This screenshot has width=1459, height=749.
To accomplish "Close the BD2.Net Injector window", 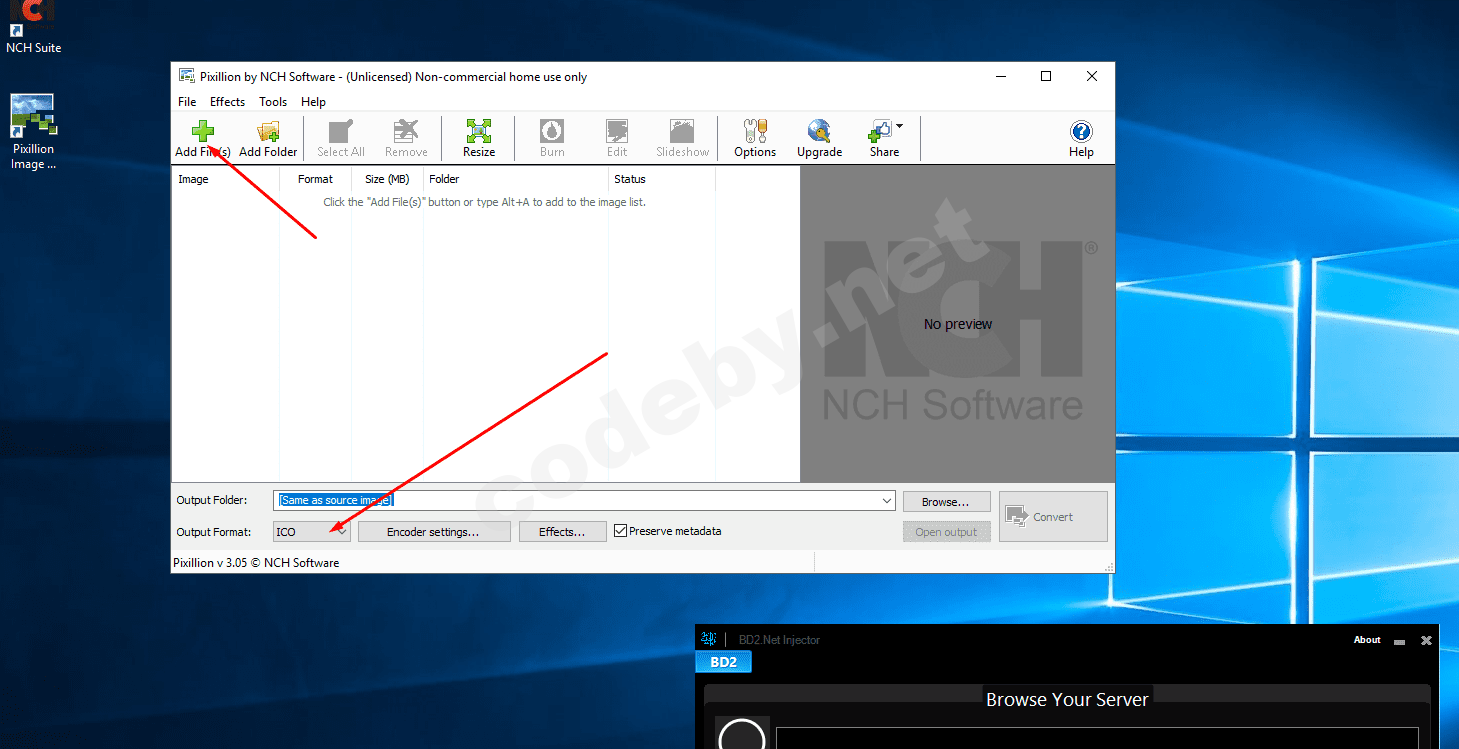I will pyautogui.click(x=1427, y=640).
